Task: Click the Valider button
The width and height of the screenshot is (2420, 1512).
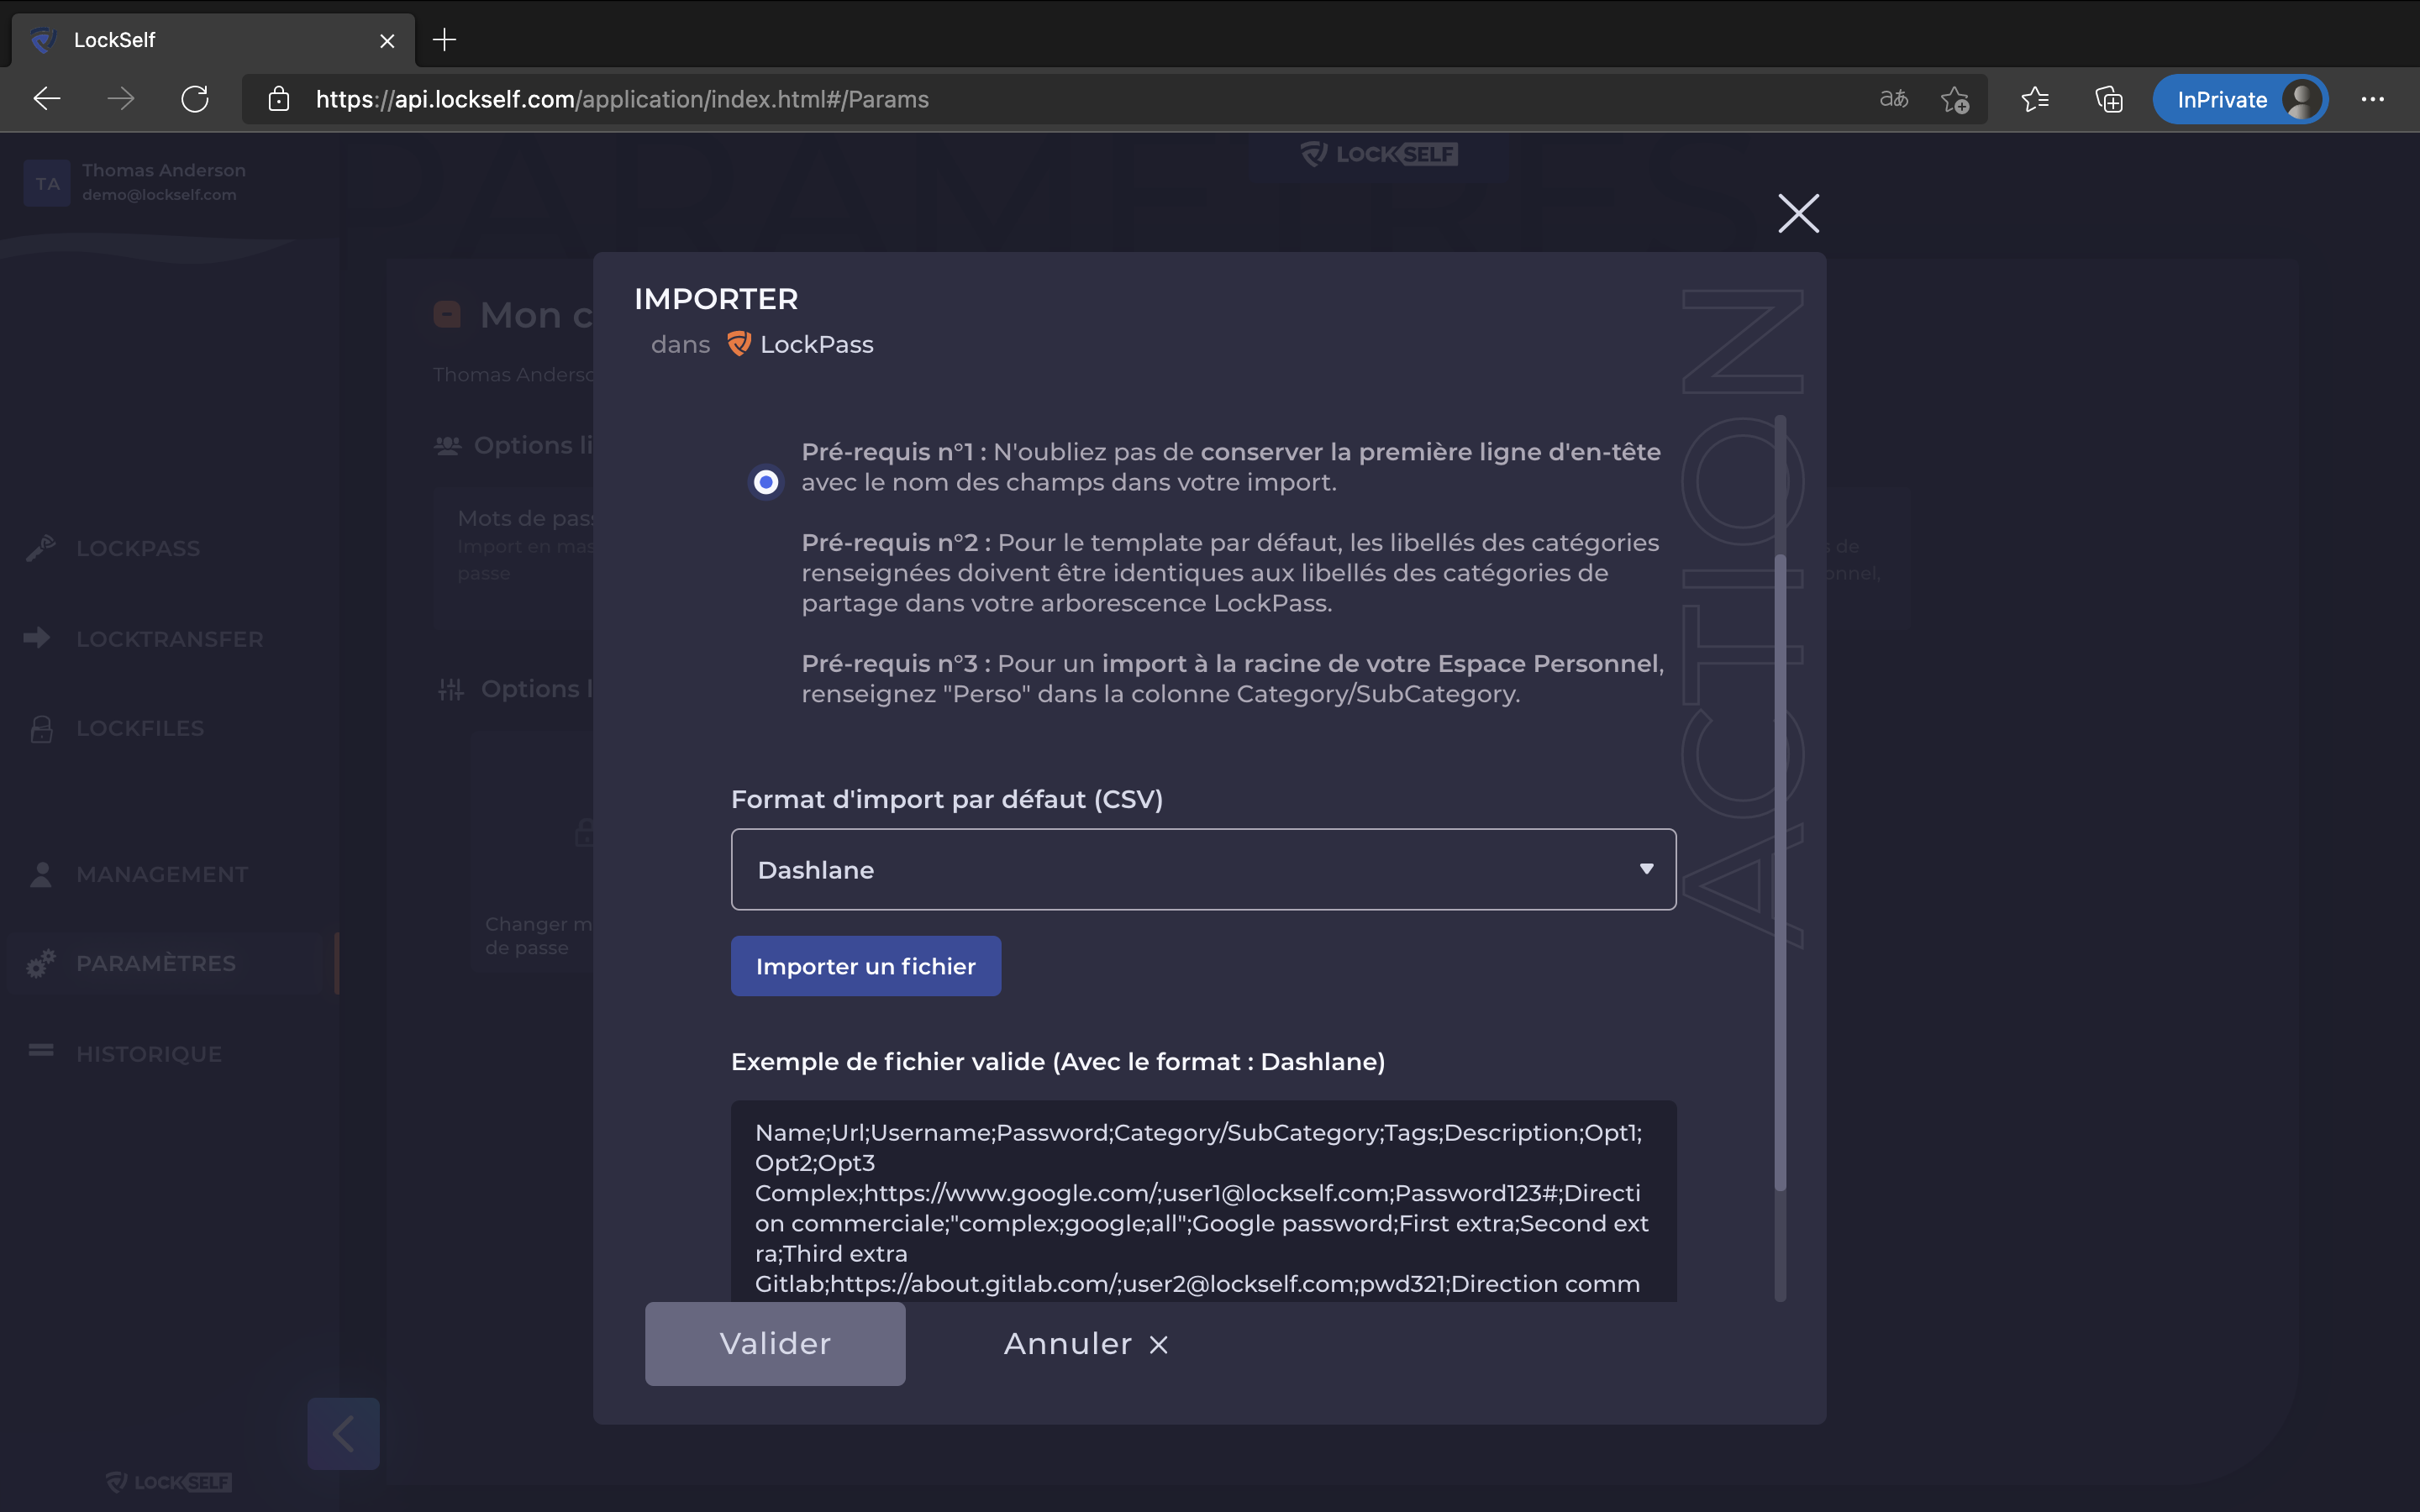Action: coord(775,1343)
